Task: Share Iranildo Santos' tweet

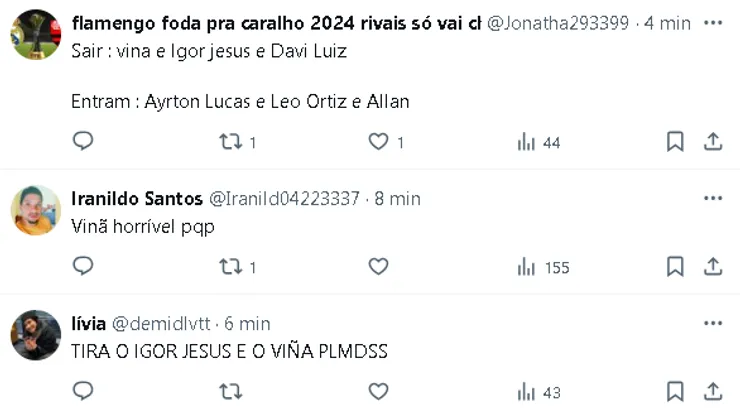Action: tap(713, 266)
